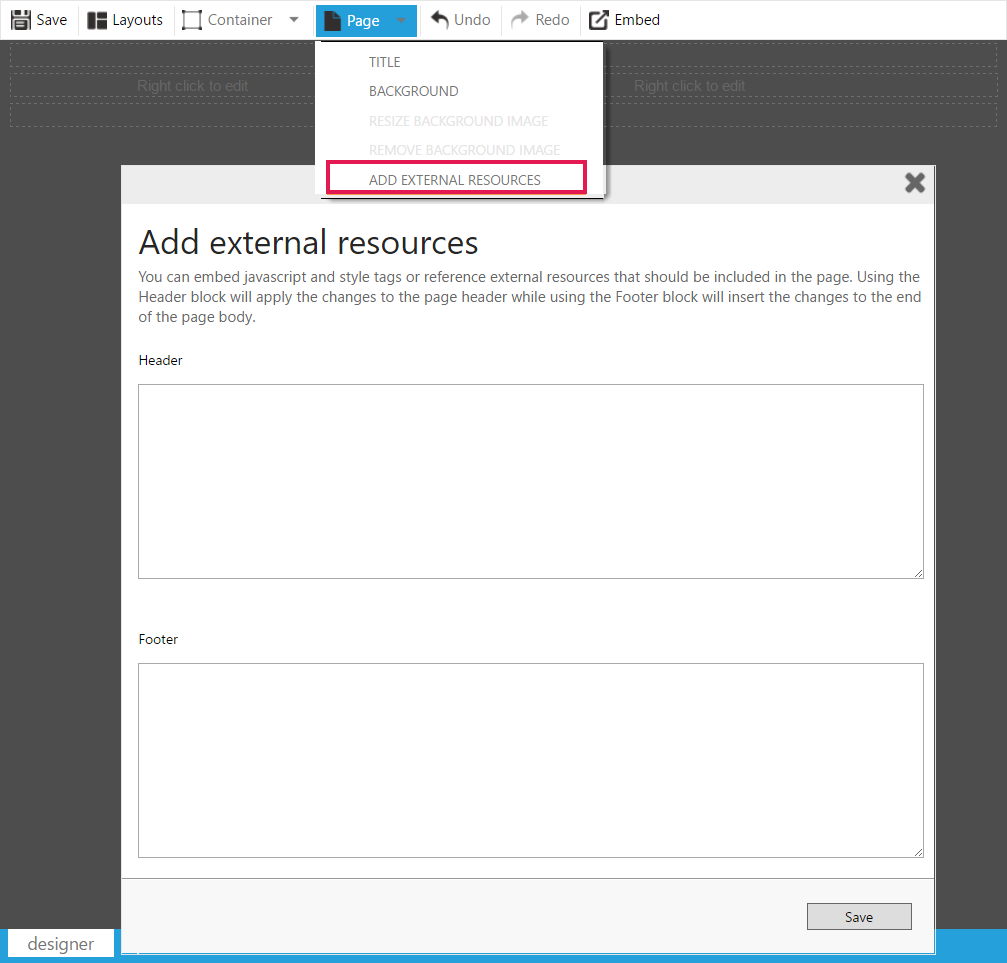Focus the Header text area
The width and height of the screenshot is (1007, 963).
(x=531, y=481)
